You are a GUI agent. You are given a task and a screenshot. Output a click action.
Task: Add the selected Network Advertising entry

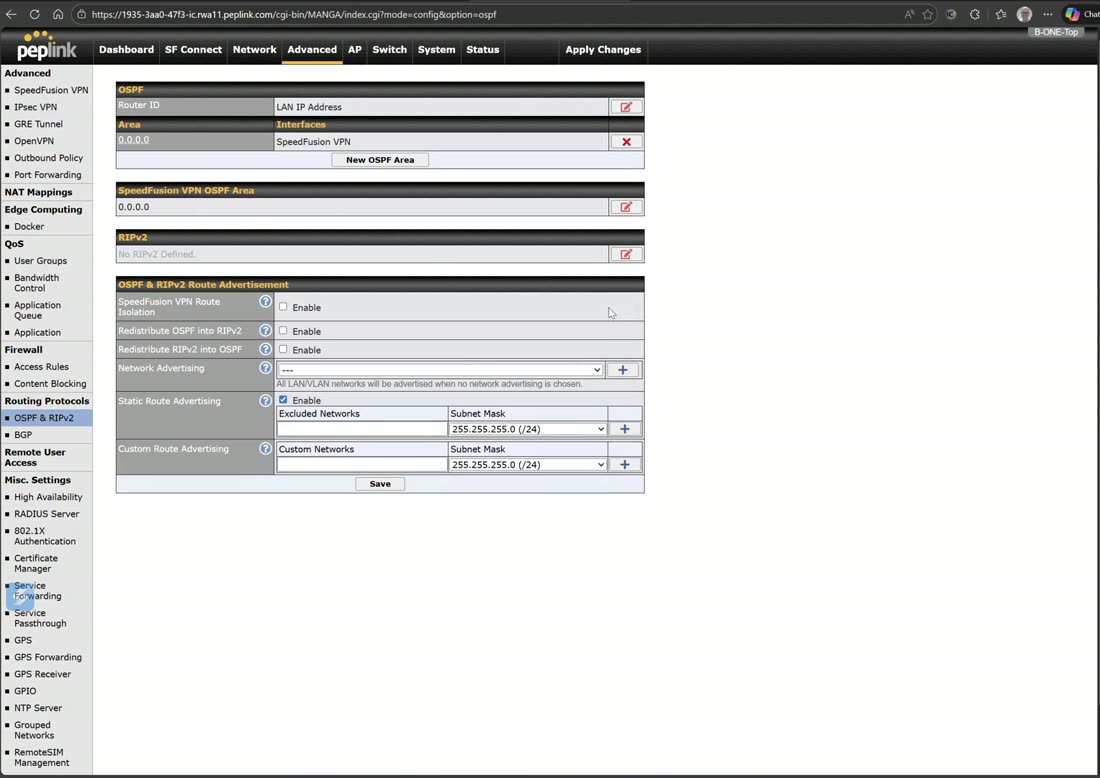623,370
